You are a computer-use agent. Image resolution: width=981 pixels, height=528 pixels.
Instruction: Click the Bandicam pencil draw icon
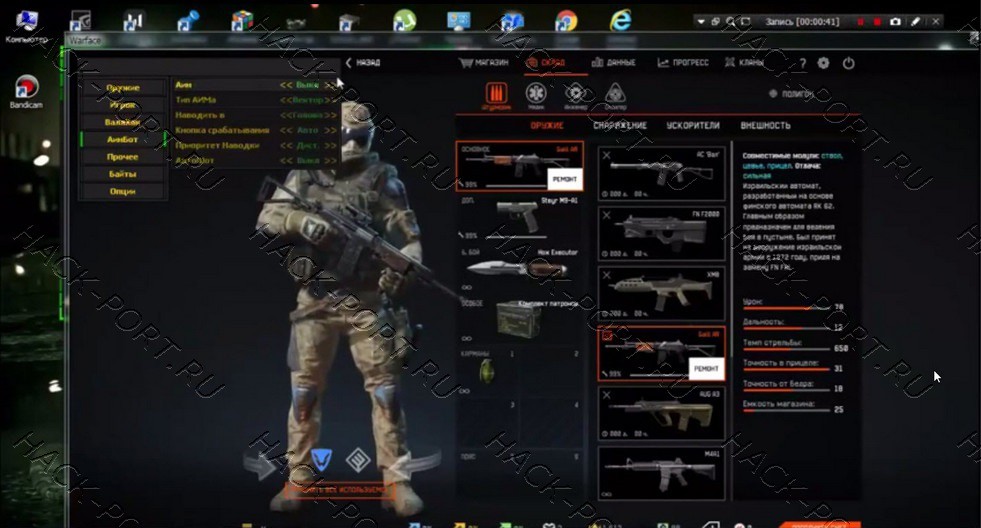(915, 21)
